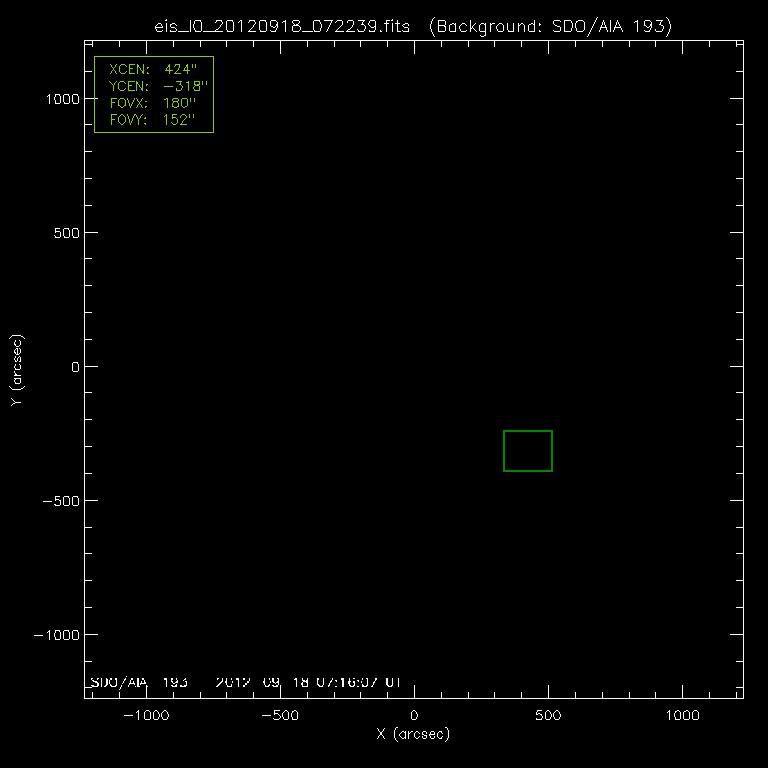Click the SDO/AIA 193 timestamp text at bottom
The height and width of the screenshot is (768, 768).
pos(246,682)
